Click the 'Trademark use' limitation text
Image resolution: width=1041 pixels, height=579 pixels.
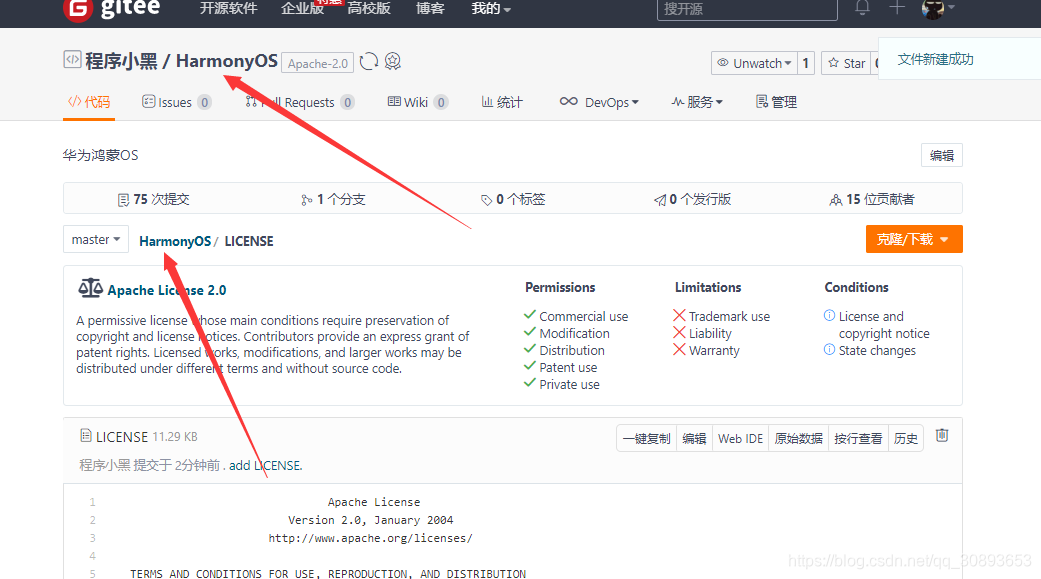click(729, 317)
